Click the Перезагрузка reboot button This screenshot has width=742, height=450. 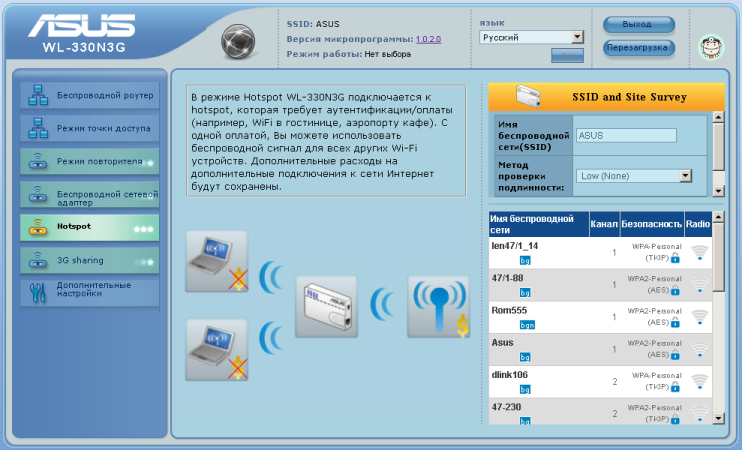point(638,48)
